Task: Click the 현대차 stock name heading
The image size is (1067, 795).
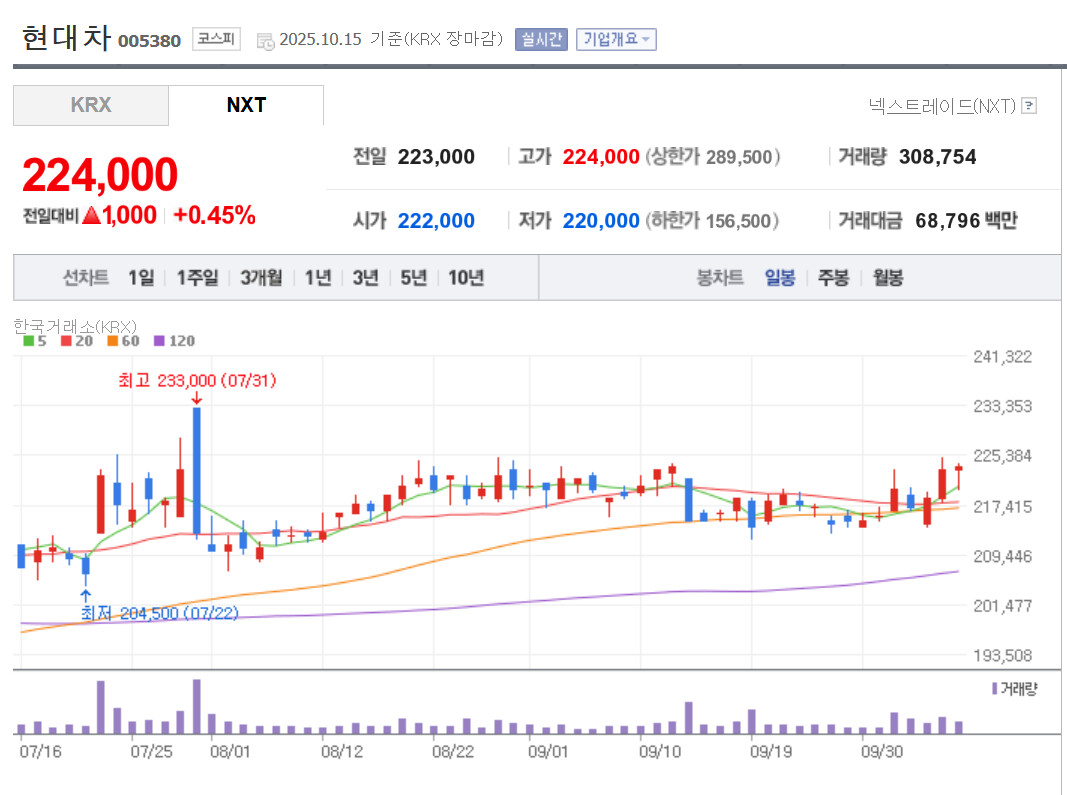Action: coord(66,37)
